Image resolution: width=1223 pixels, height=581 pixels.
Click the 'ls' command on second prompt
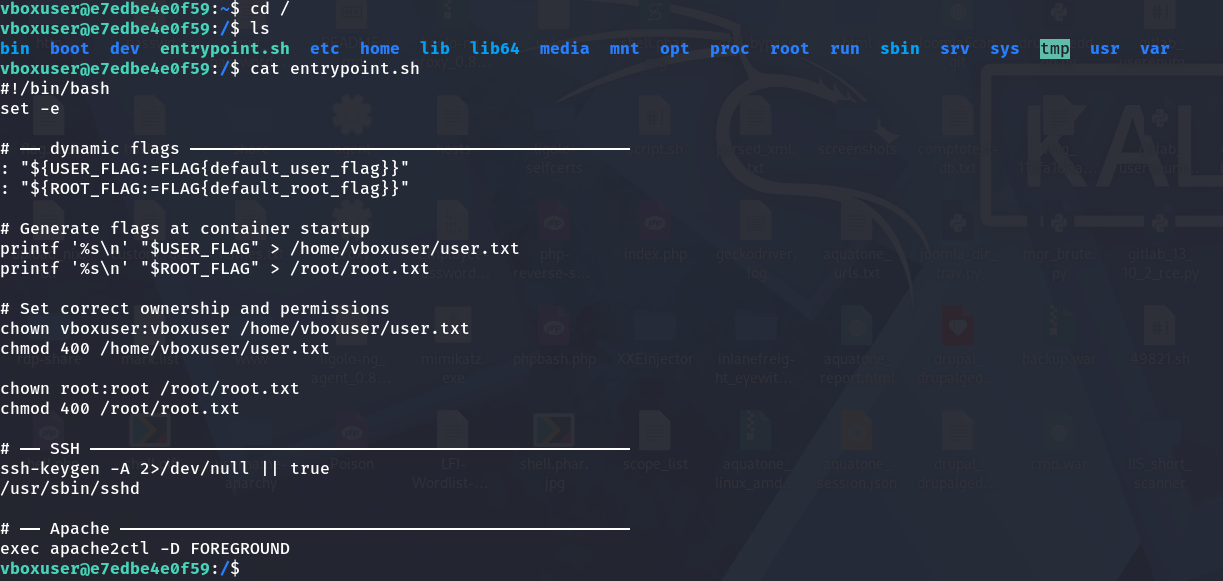pyautogui.click(x=260, y=28)
